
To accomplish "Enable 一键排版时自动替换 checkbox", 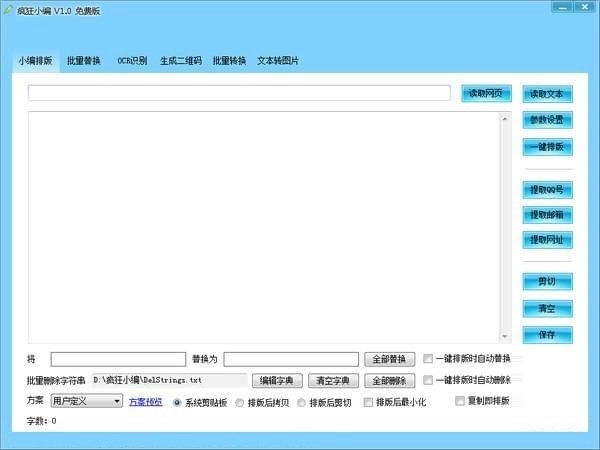I will pos(429,359).
